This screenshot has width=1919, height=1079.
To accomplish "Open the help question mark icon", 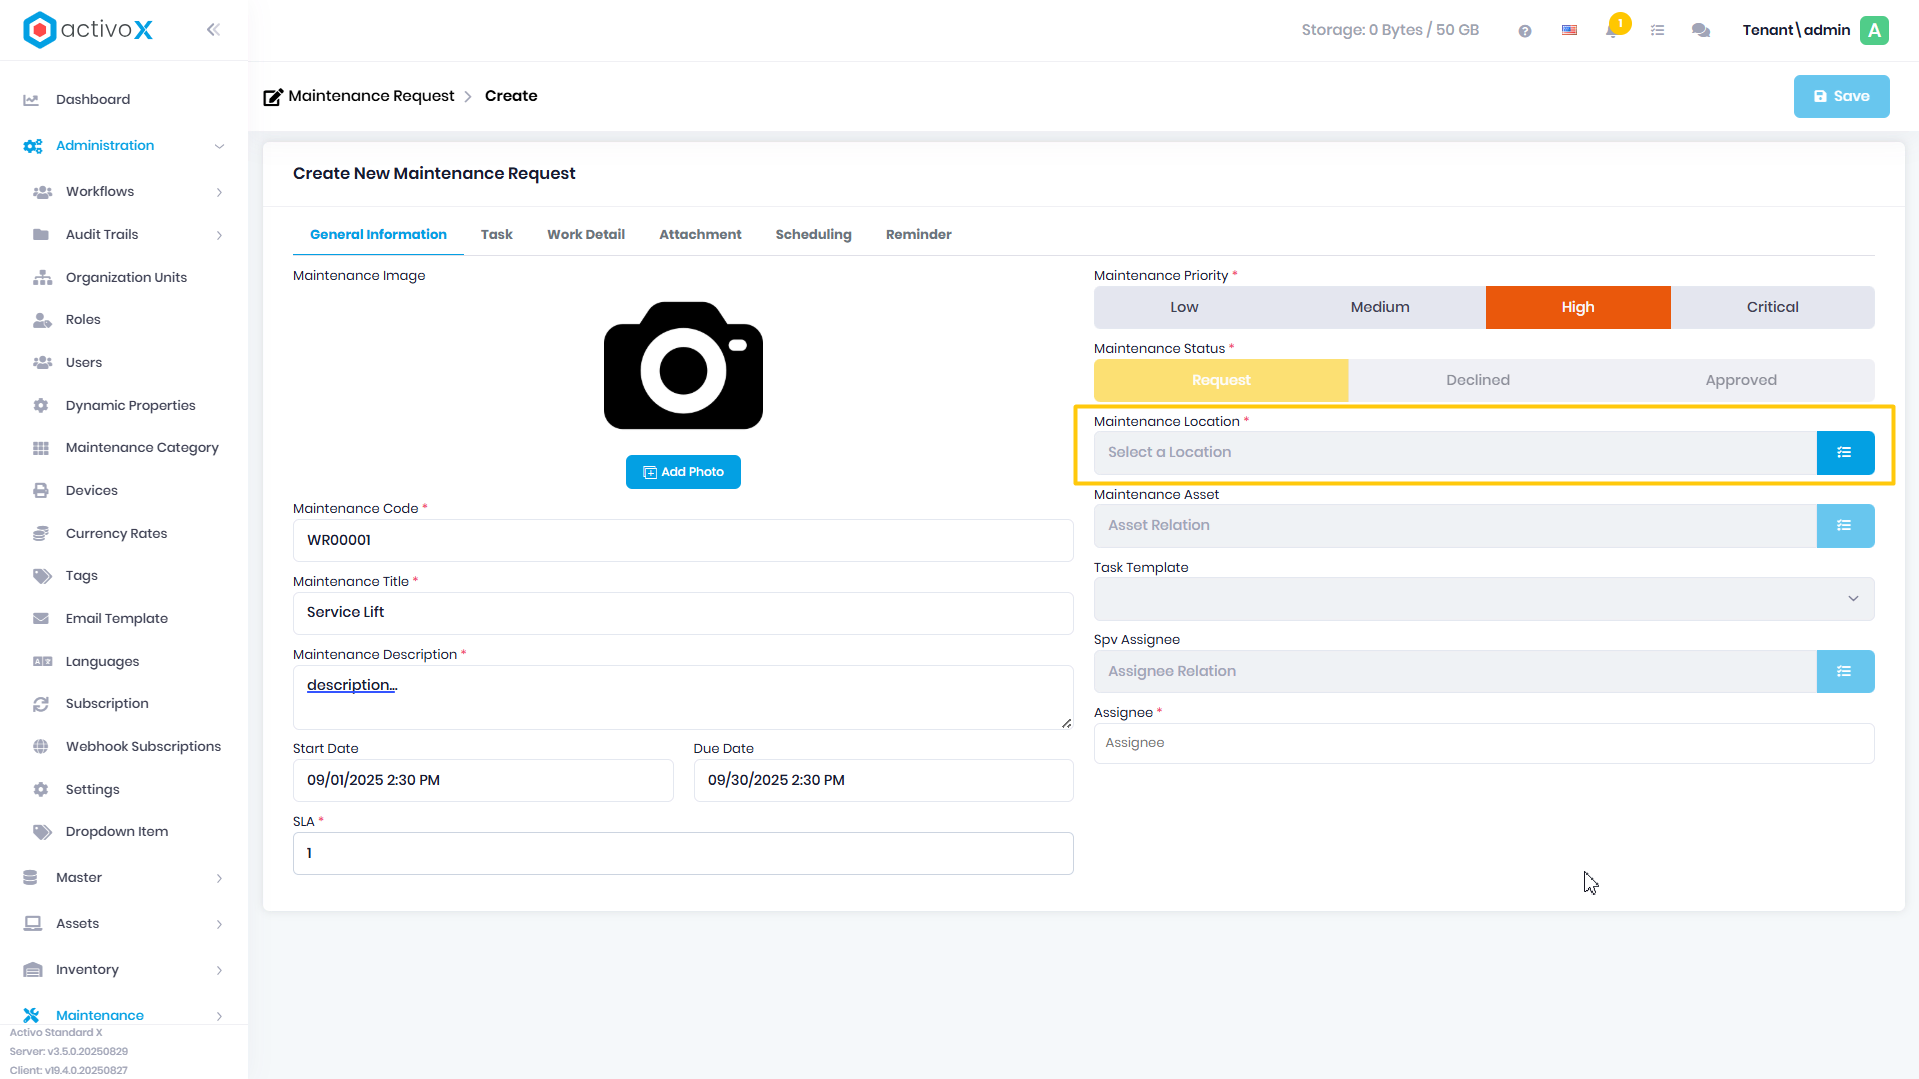I will [1524, 31].
